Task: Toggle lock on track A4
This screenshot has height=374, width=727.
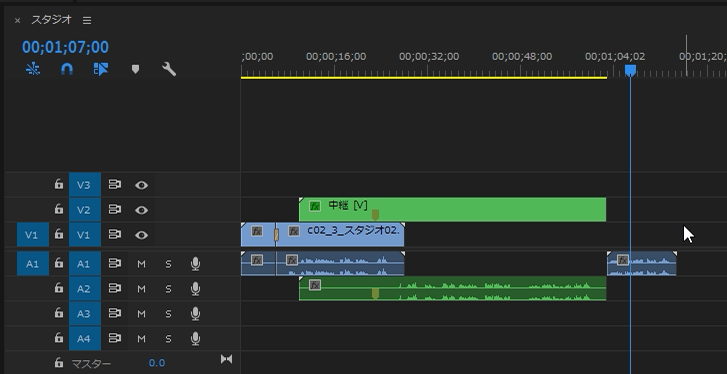Action: pos(58,338)
